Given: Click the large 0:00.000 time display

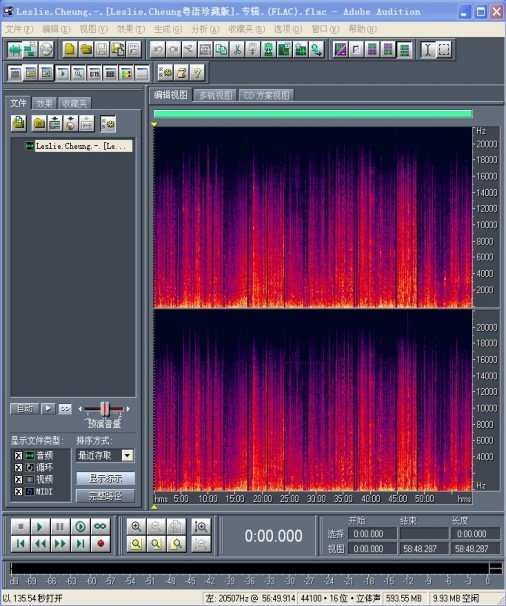Looking at the screenshot, I should (x=273, y=536).
